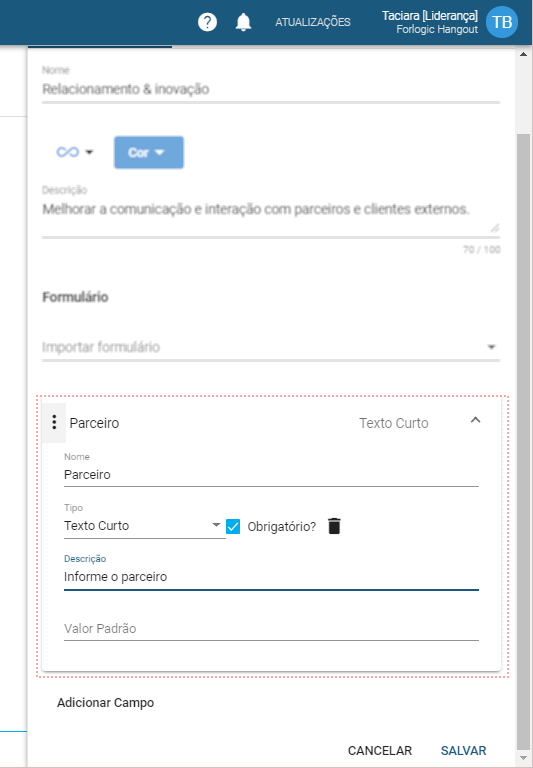Open the Taciara [Liderança] user menu
Viewport: 533px width, 768px height.
(430, 22)
